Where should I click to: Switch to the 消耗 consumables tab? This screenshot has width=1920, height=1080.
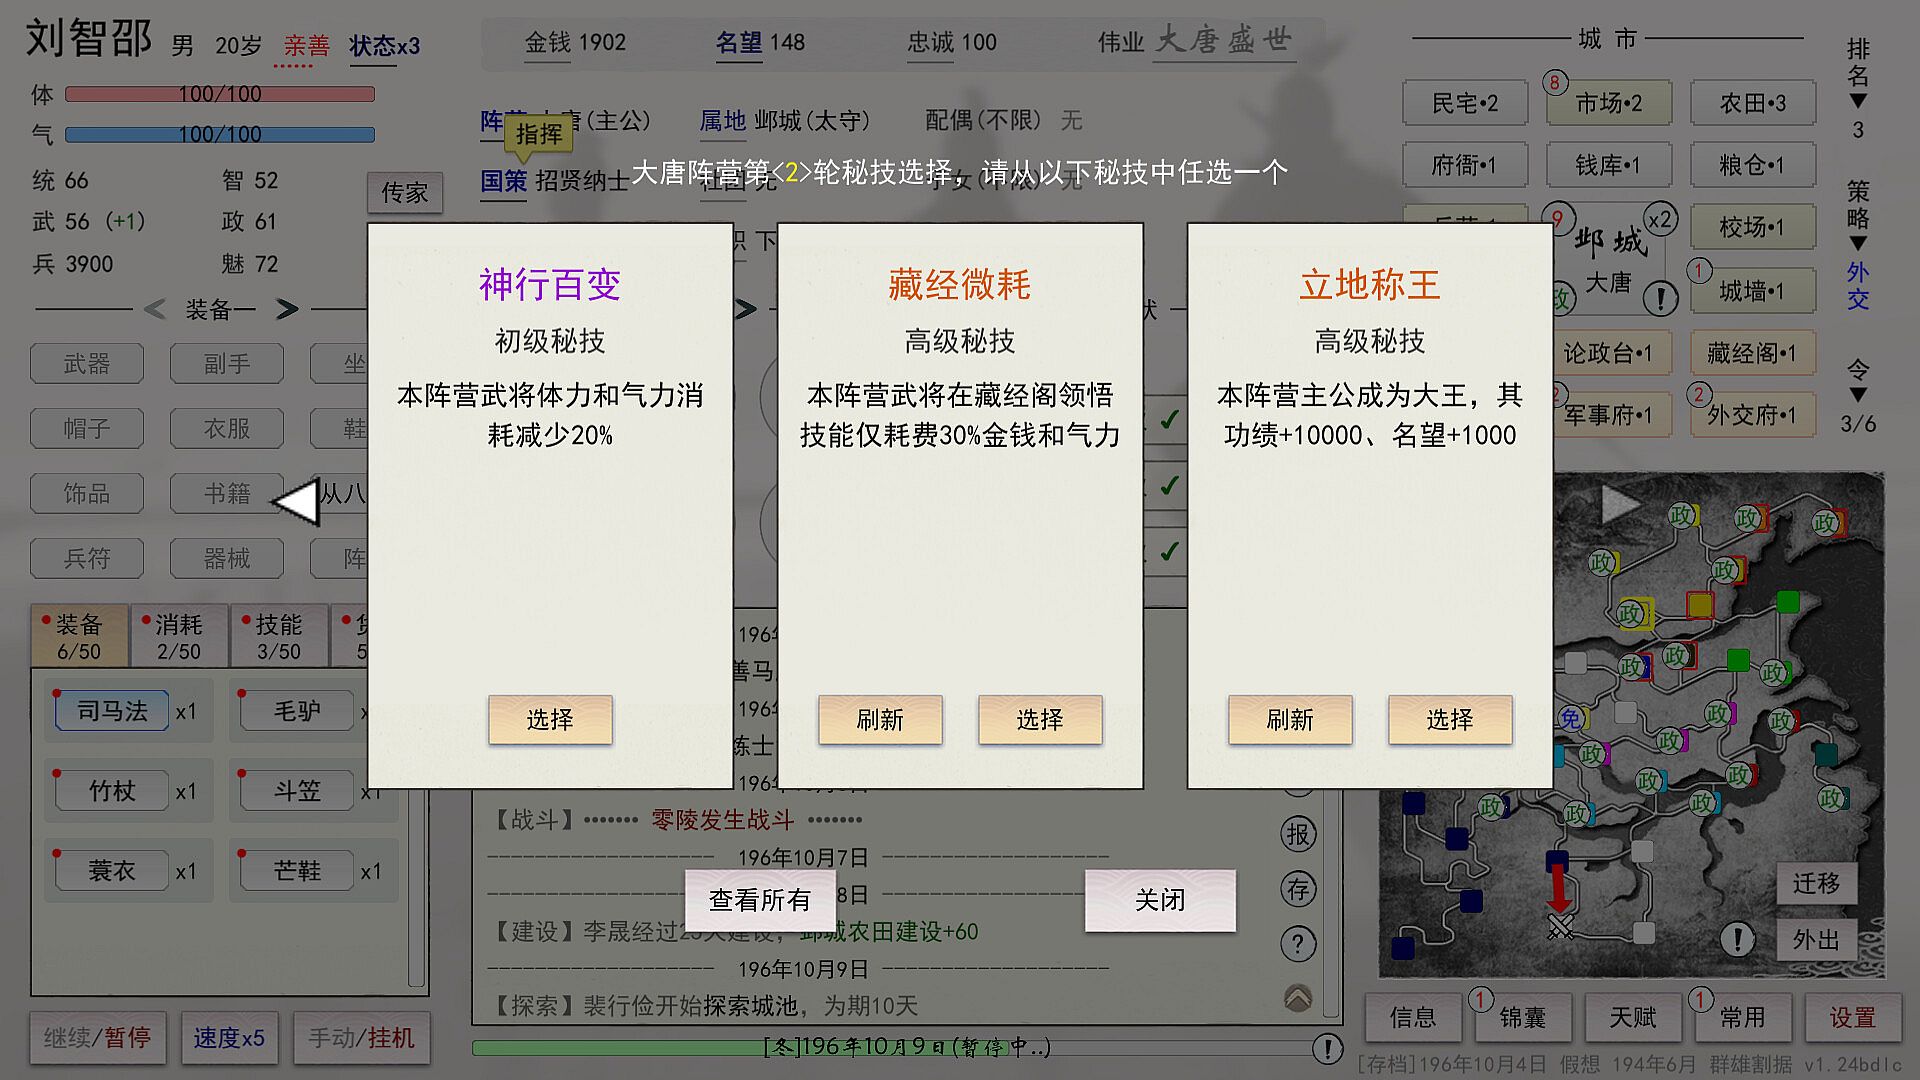tap(179, 636)
